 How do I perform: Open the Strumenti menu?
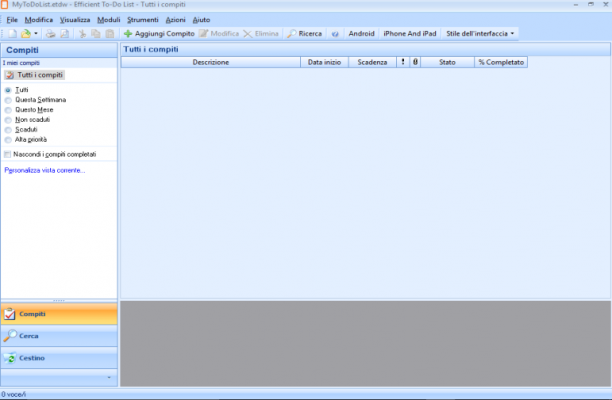[142, 20]
